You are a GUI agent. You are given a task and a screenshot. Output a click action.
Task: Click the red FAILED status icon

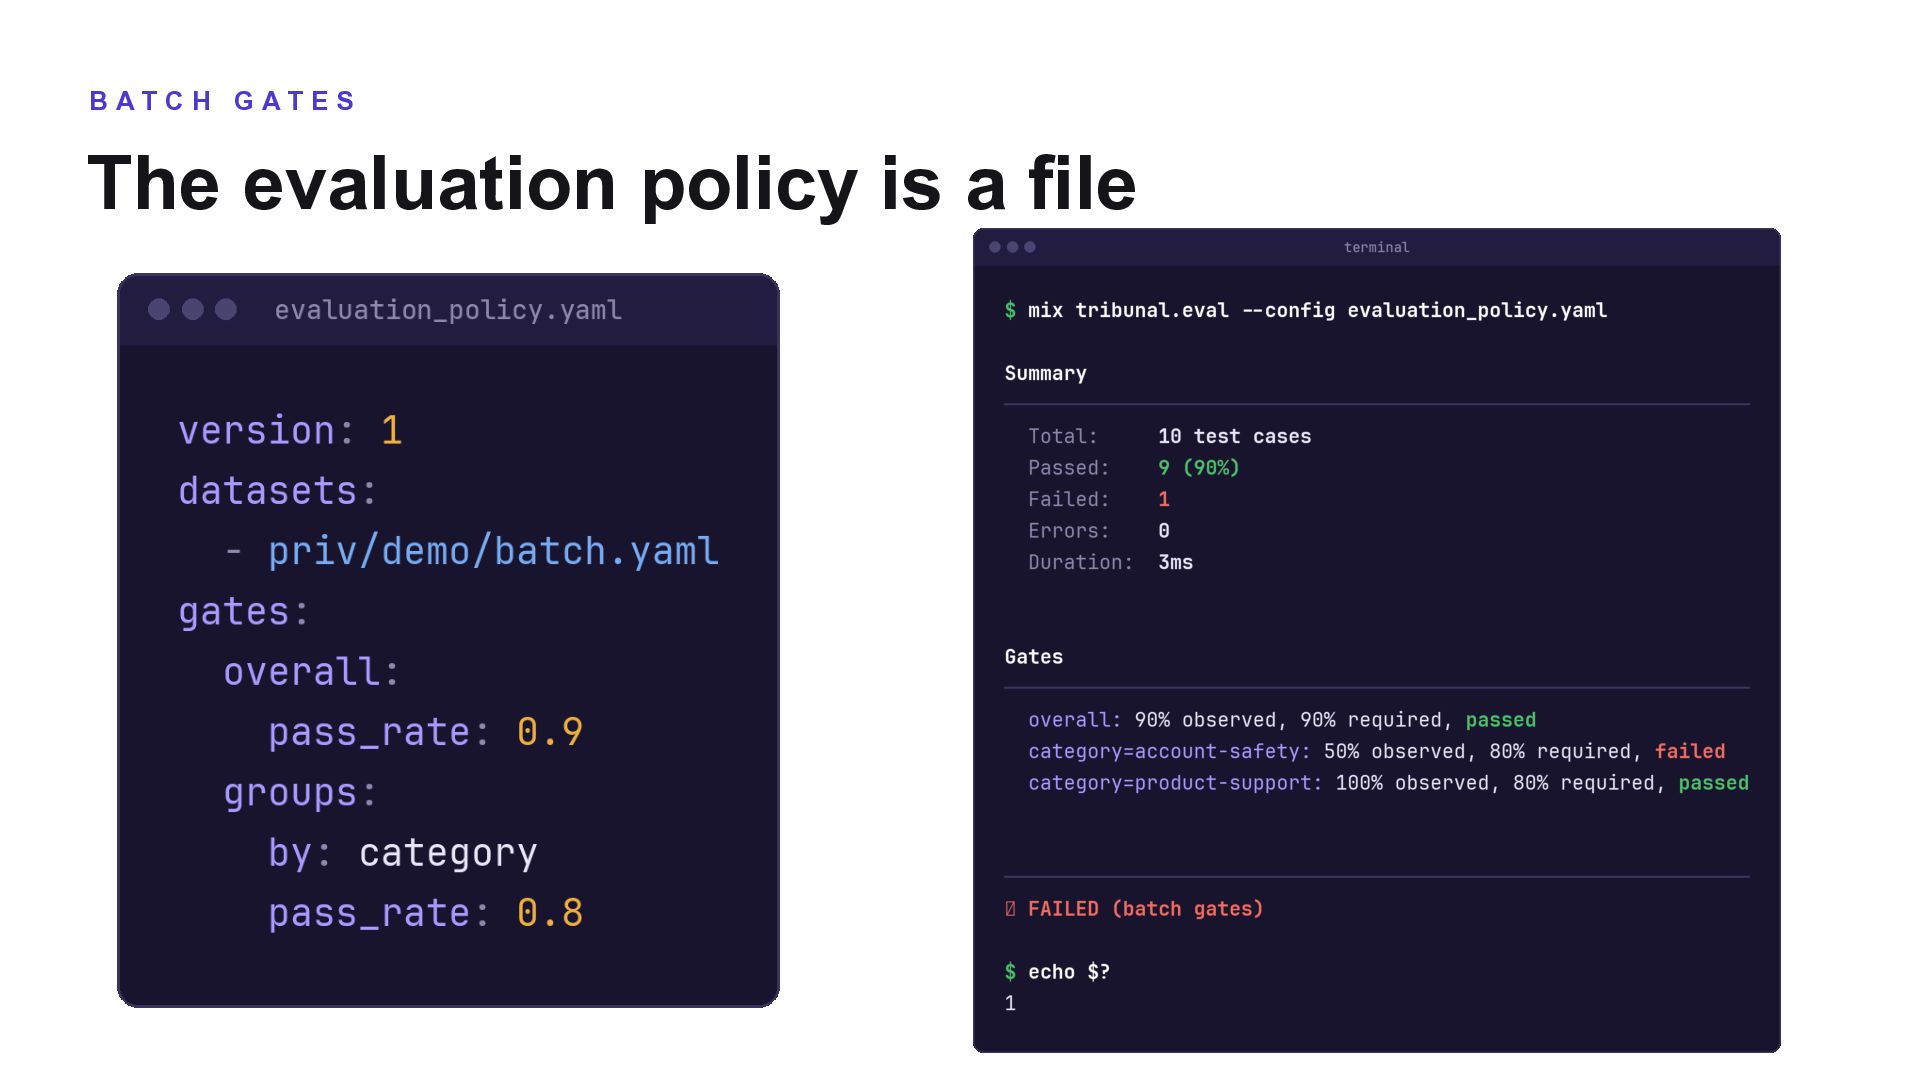click(x=1010, y=909)
